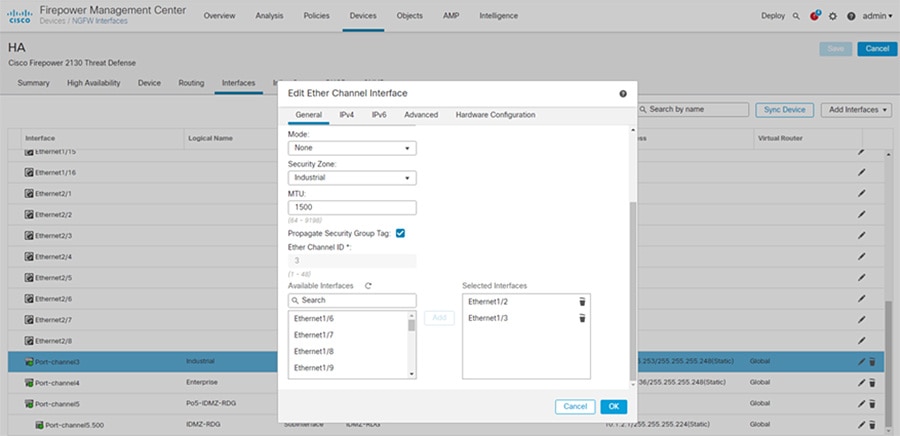Click the Search by name field

(693, 110)
